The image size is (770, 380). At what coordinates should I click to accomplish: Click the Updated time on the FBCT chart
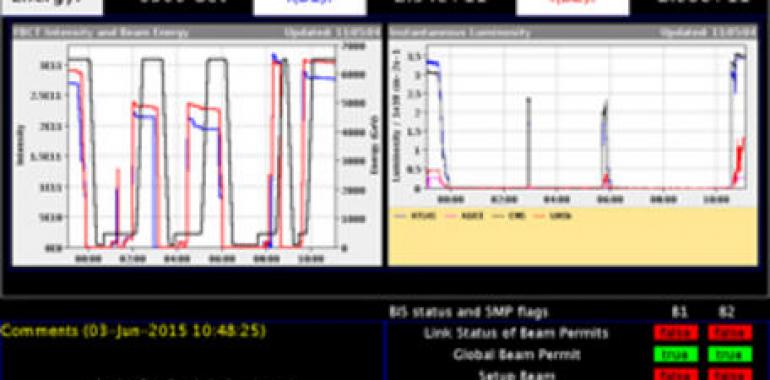(332, 33)
